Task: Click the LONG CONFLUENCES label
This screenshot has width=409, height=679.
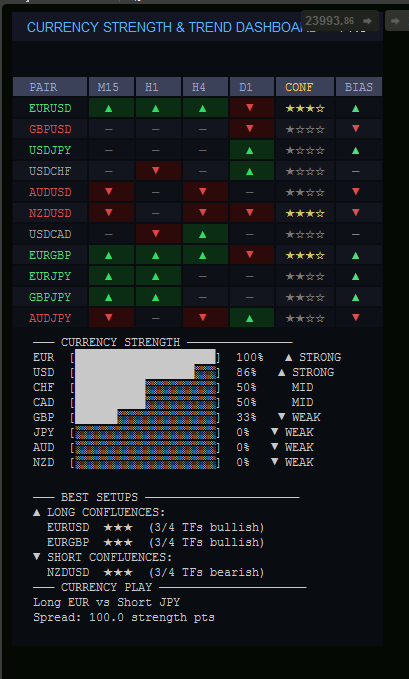Action: (106, 512)
